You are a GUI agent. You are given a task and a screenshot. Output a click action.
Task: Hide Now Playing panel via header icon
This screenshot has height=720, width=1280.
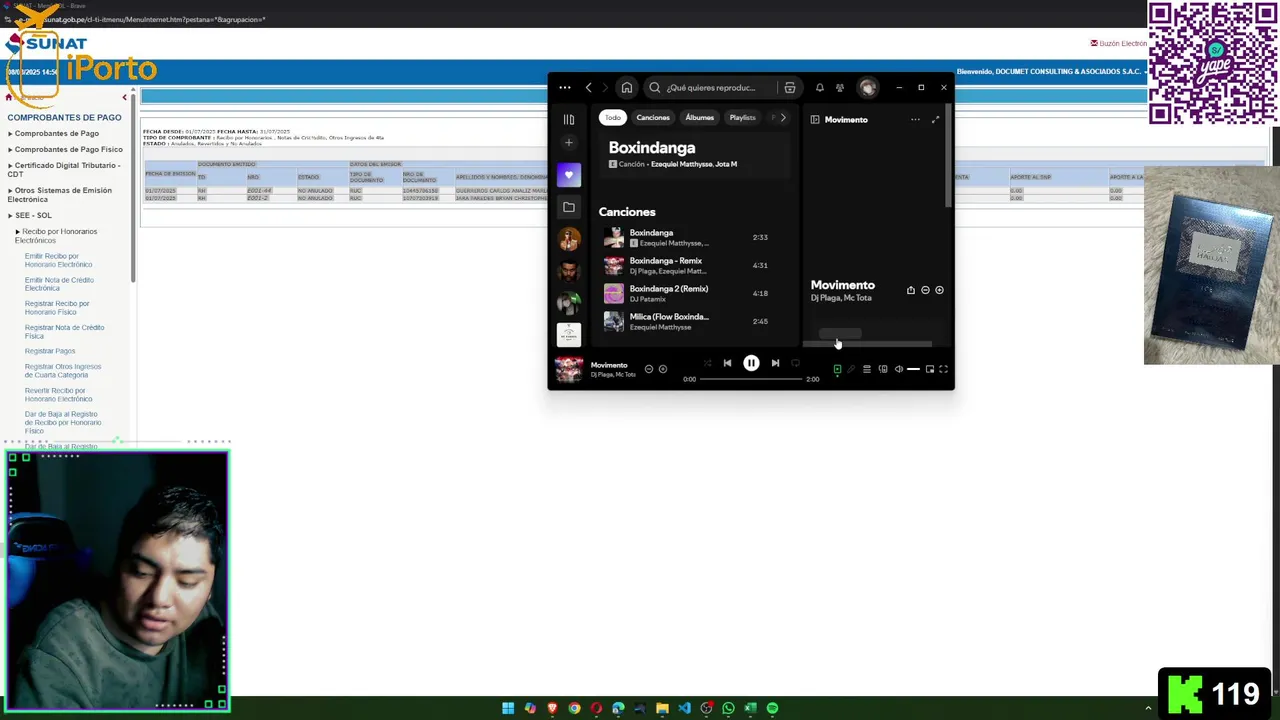(815, 120)
